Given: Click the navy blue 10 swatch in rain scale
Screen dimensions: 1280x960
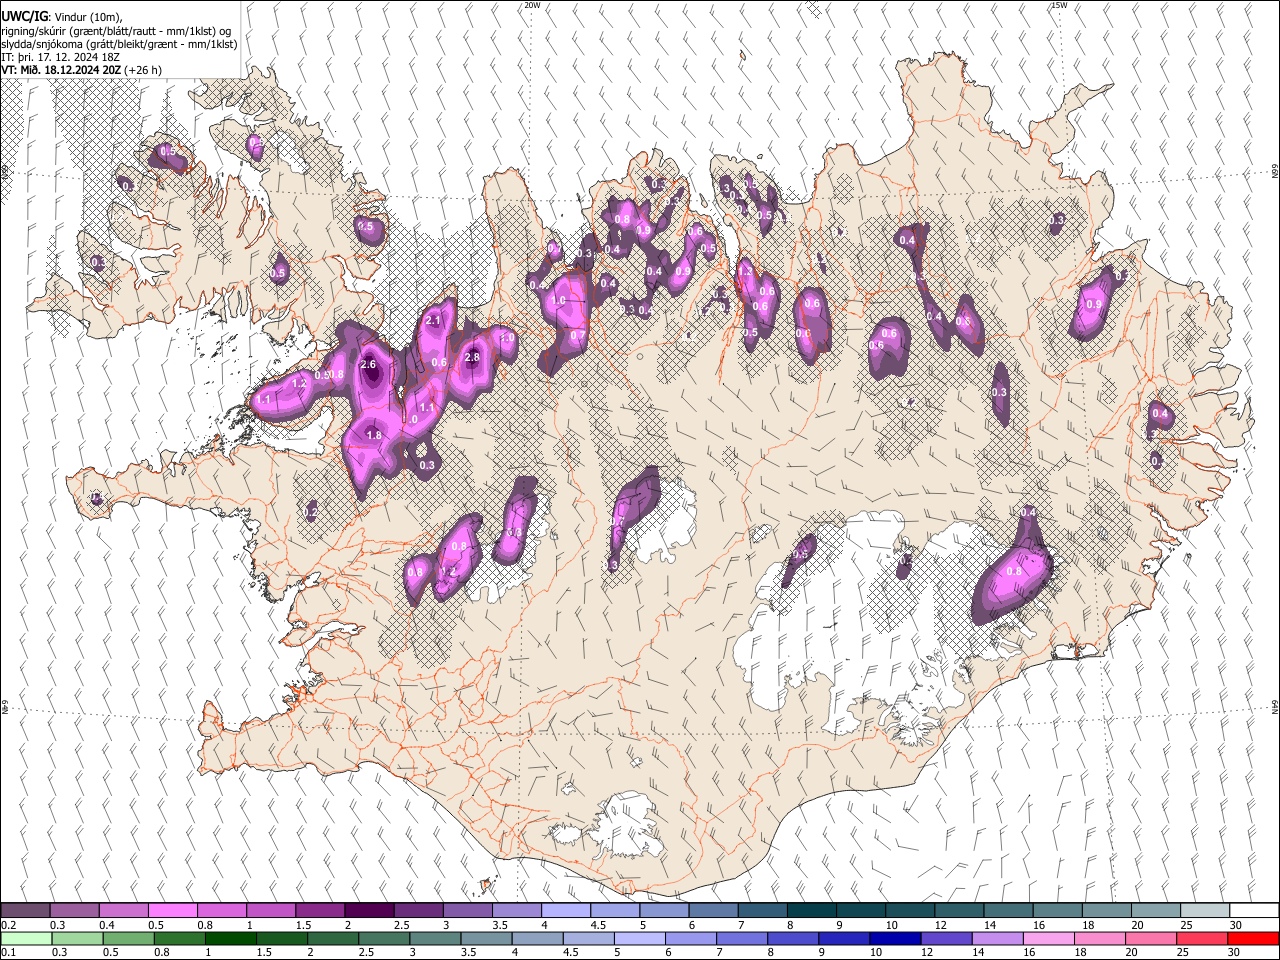Looking at the screenshot, I should [x=895, y=939].
